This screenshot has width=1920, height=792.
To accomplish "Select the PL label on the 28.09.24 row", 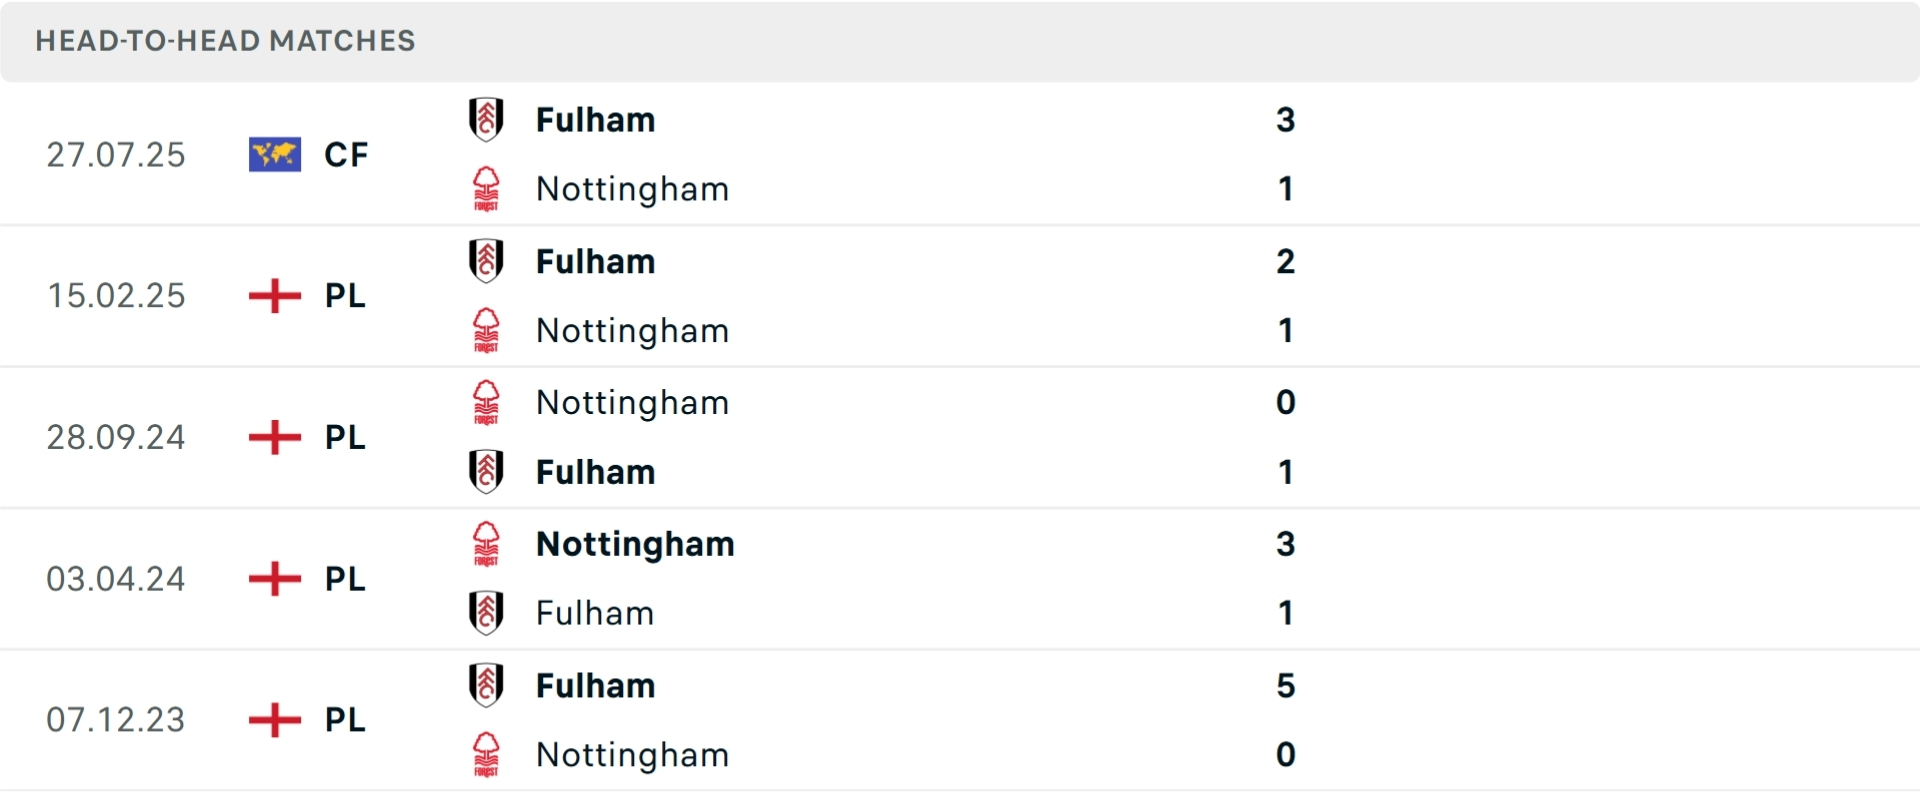I will point(344,437).
